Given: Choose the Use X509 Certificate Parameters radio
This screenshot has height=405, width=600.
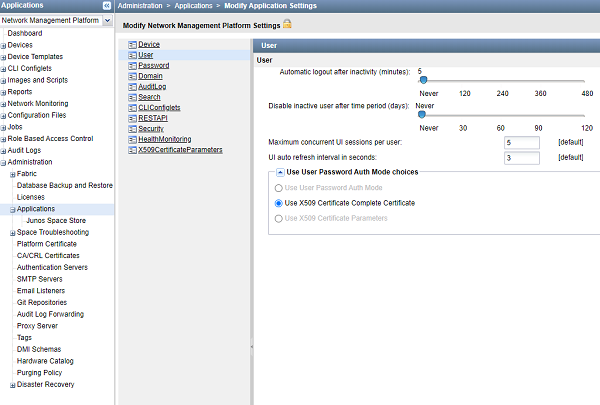Looking at the screenshot, I should click(278, 218).
